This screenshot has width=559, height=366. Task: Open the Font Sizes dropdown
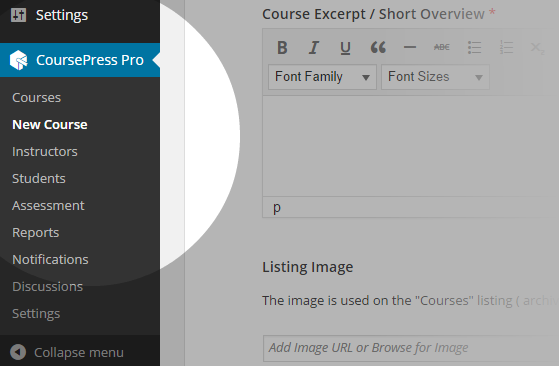tap(435, 77)
